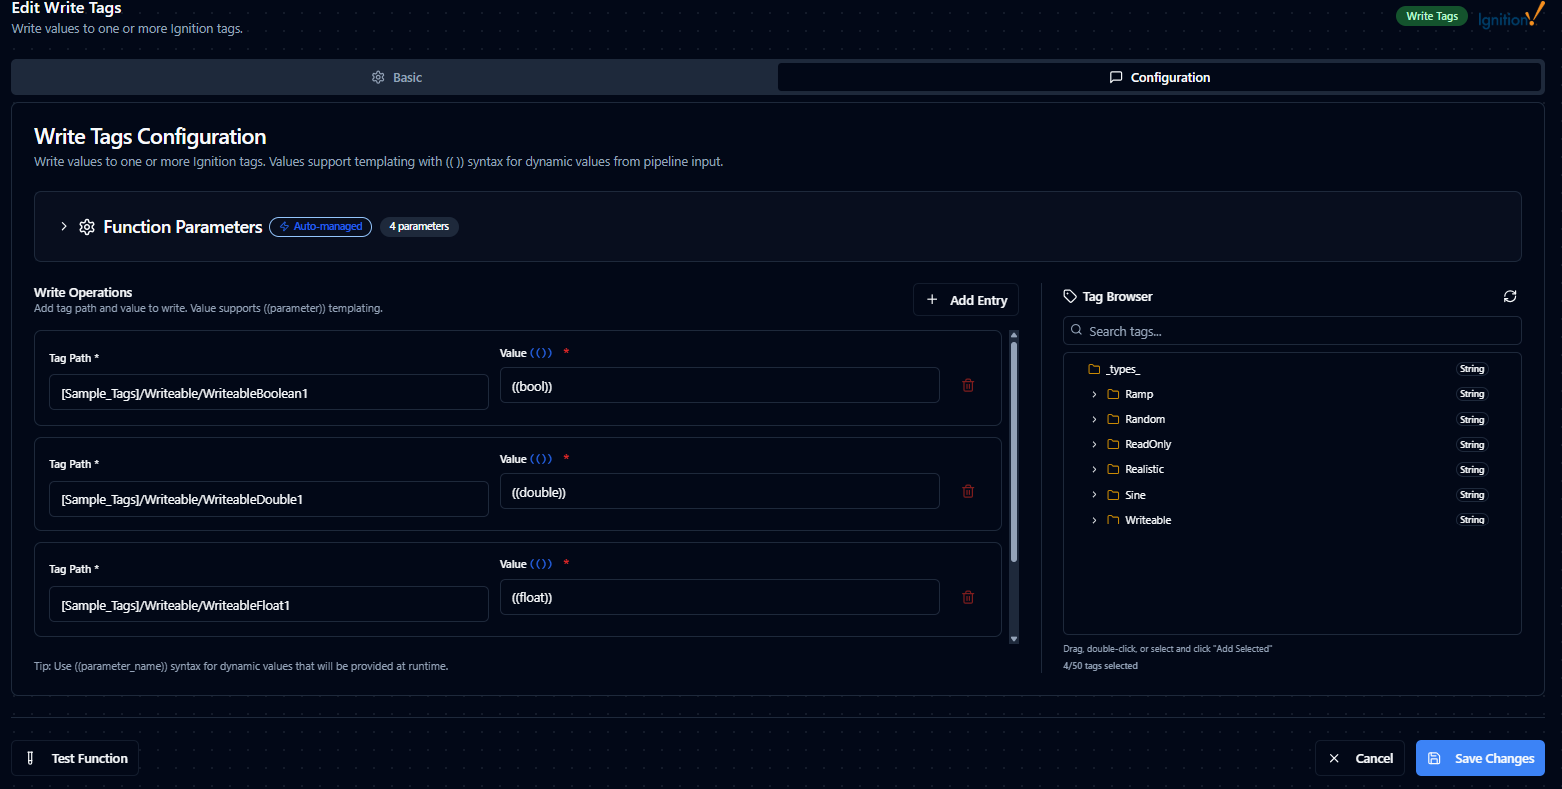The image size is (1562, 789).
Task: Click the Add Entry button
Action: pos(966,300)
